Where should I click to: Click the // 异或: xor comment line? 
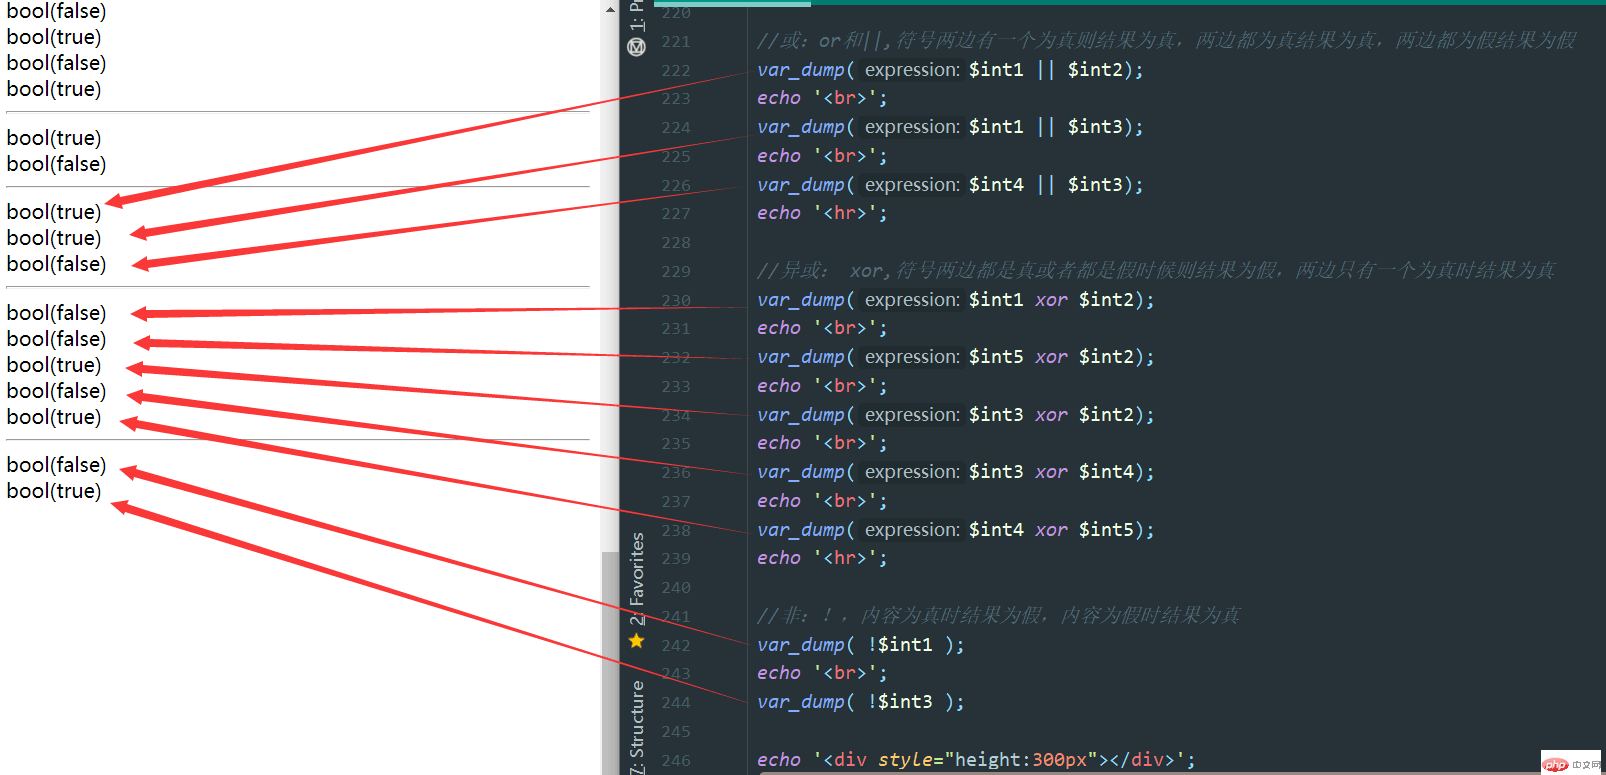(1156, 270)
